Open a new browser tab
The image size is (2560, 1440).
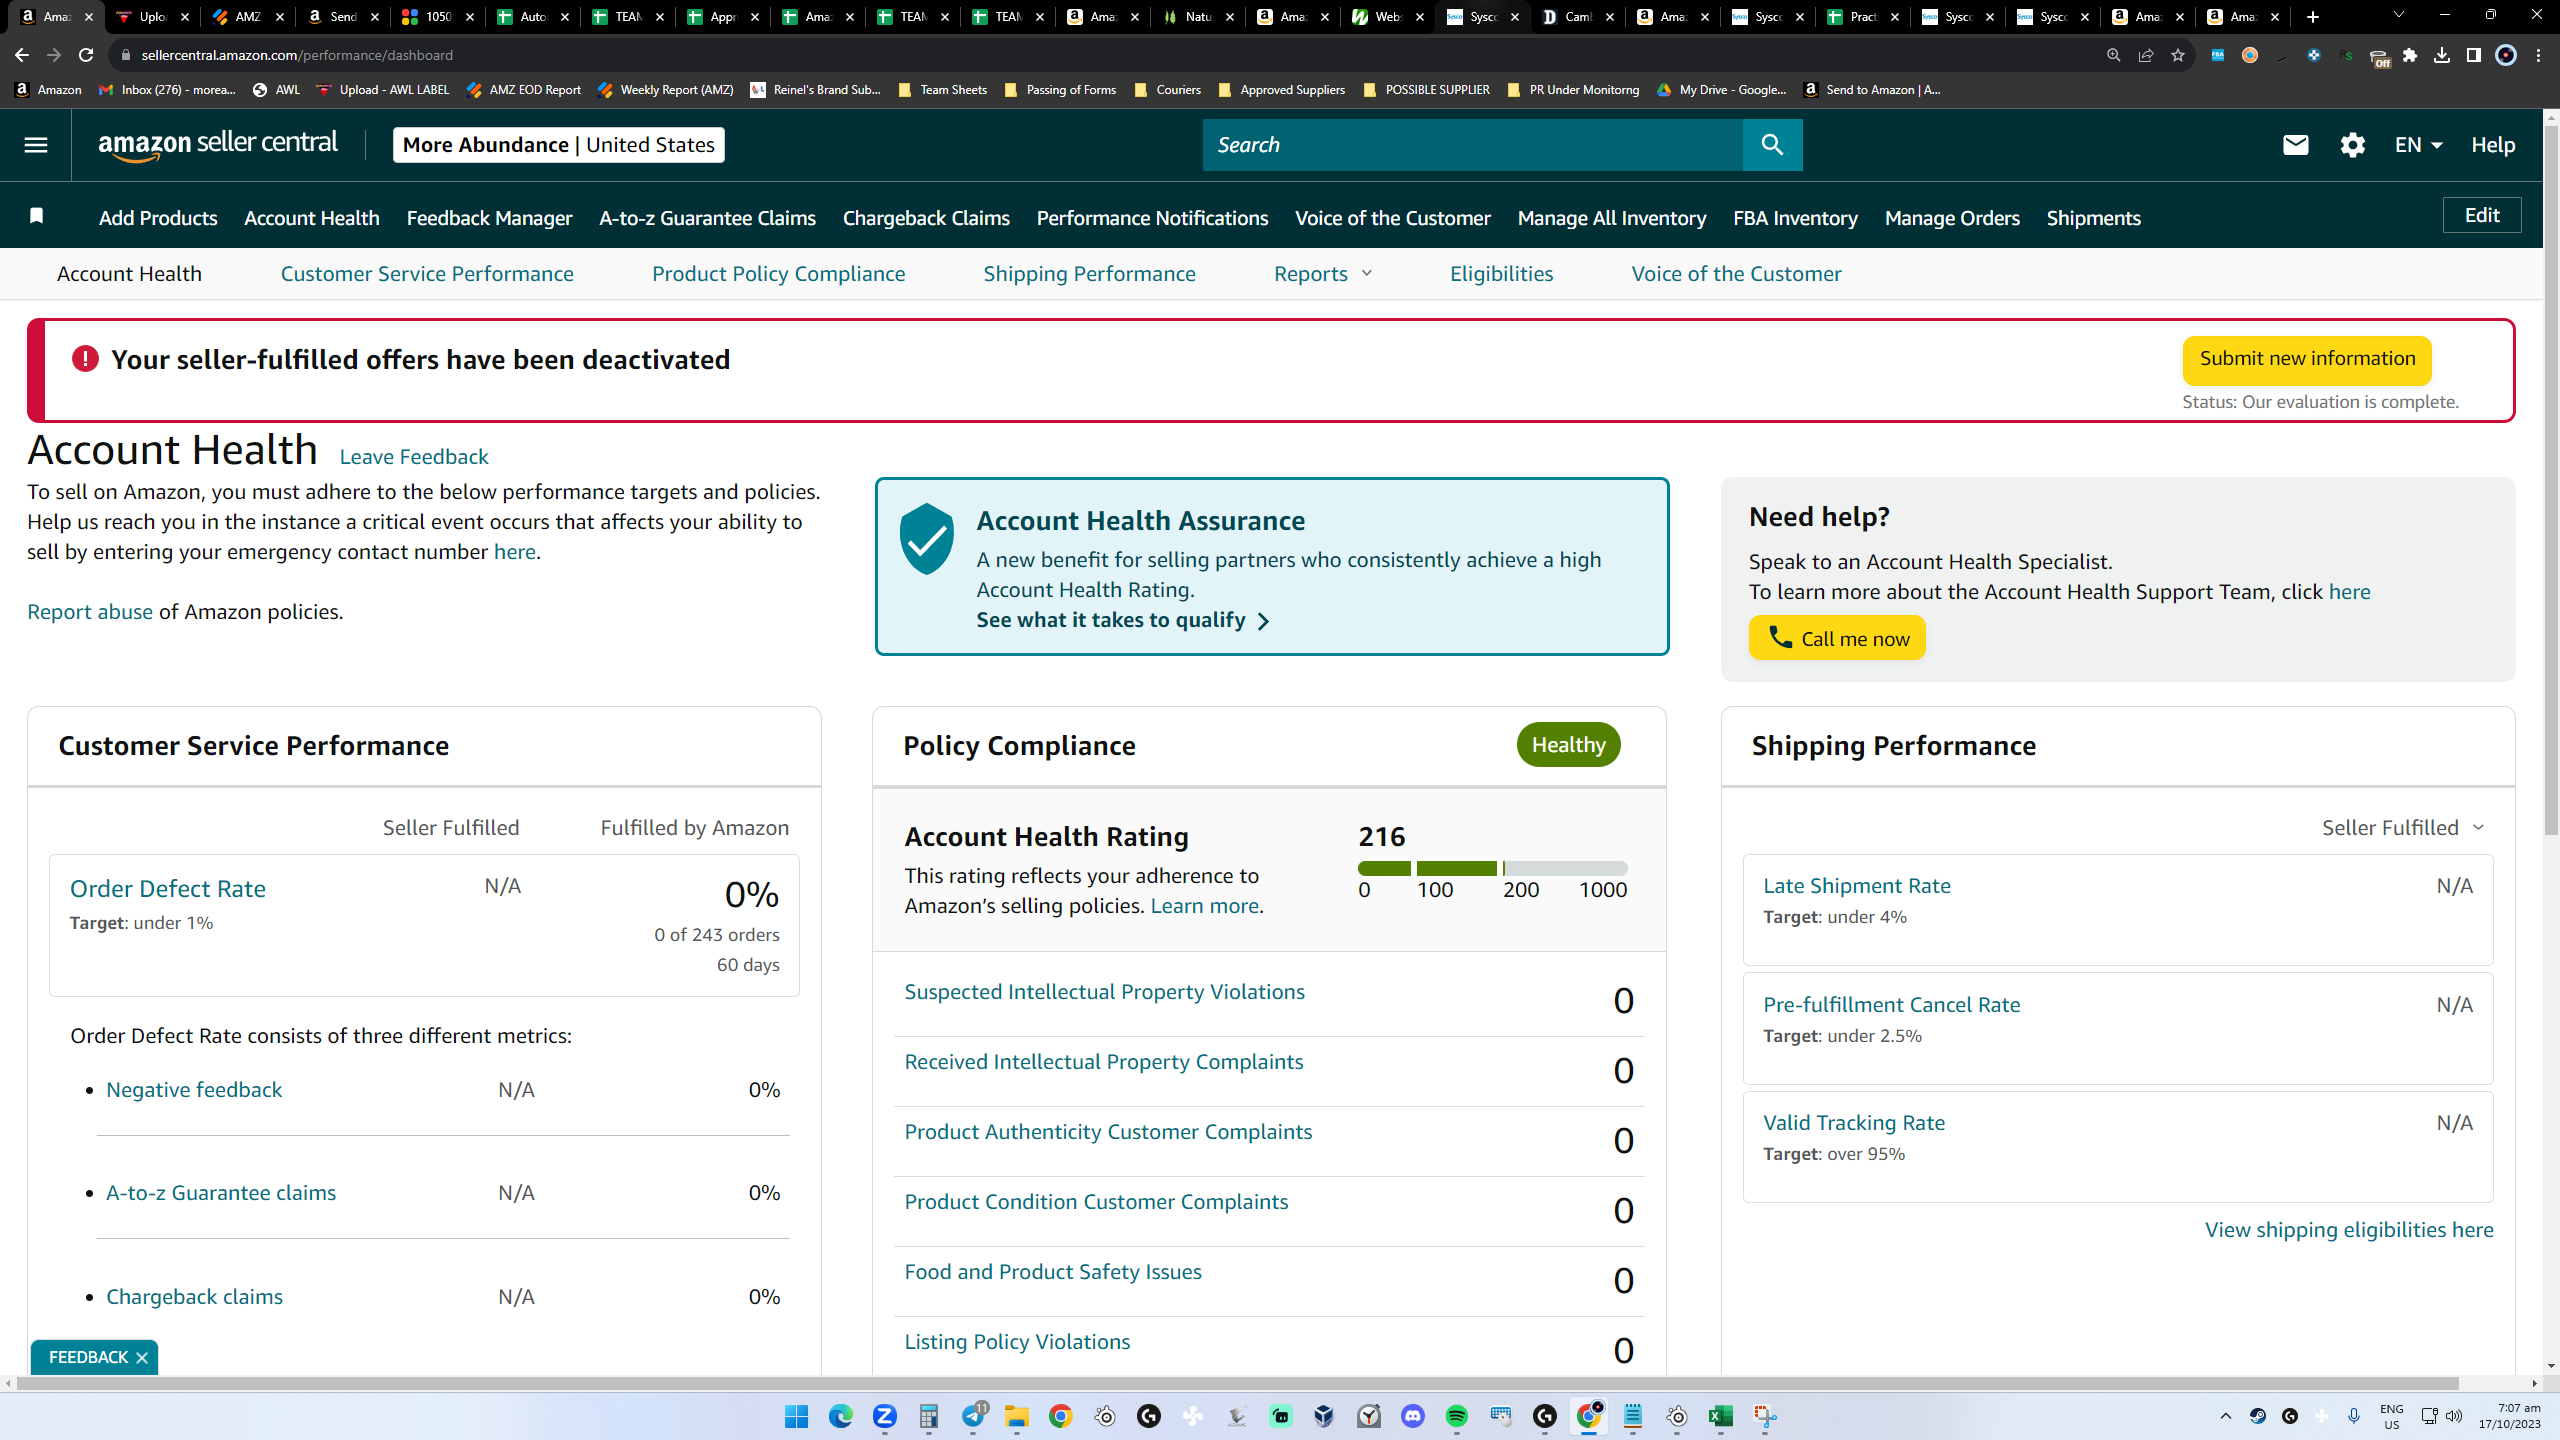point(2313,17)
